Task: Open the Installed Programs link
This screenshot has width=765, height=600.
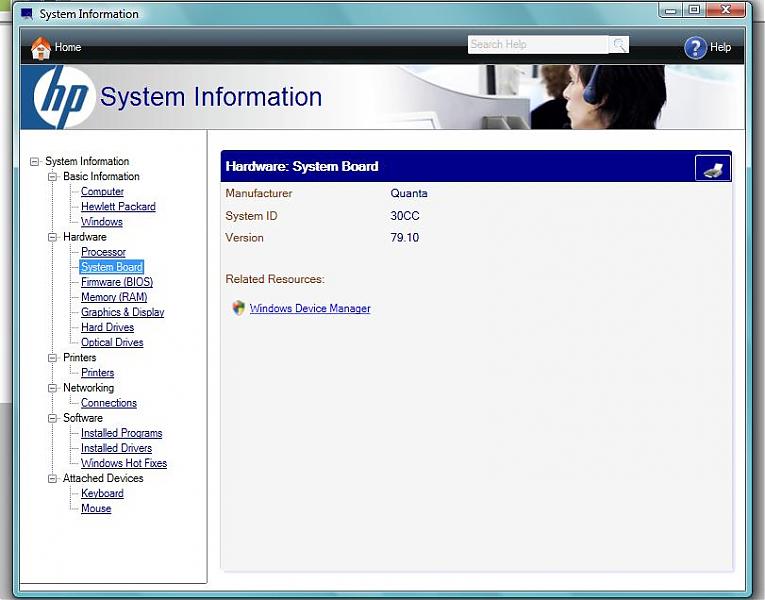Action: click(x=121, y=433)
